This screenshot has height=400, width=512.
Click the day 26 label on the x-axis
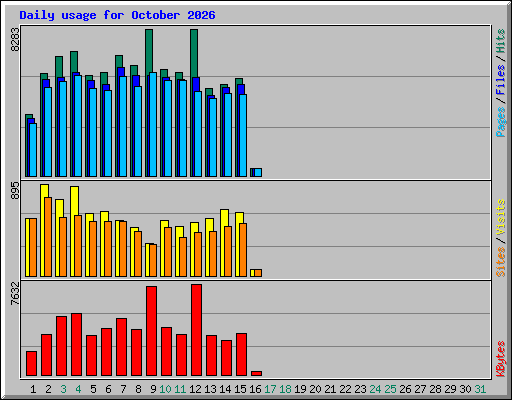coord(405,389)
